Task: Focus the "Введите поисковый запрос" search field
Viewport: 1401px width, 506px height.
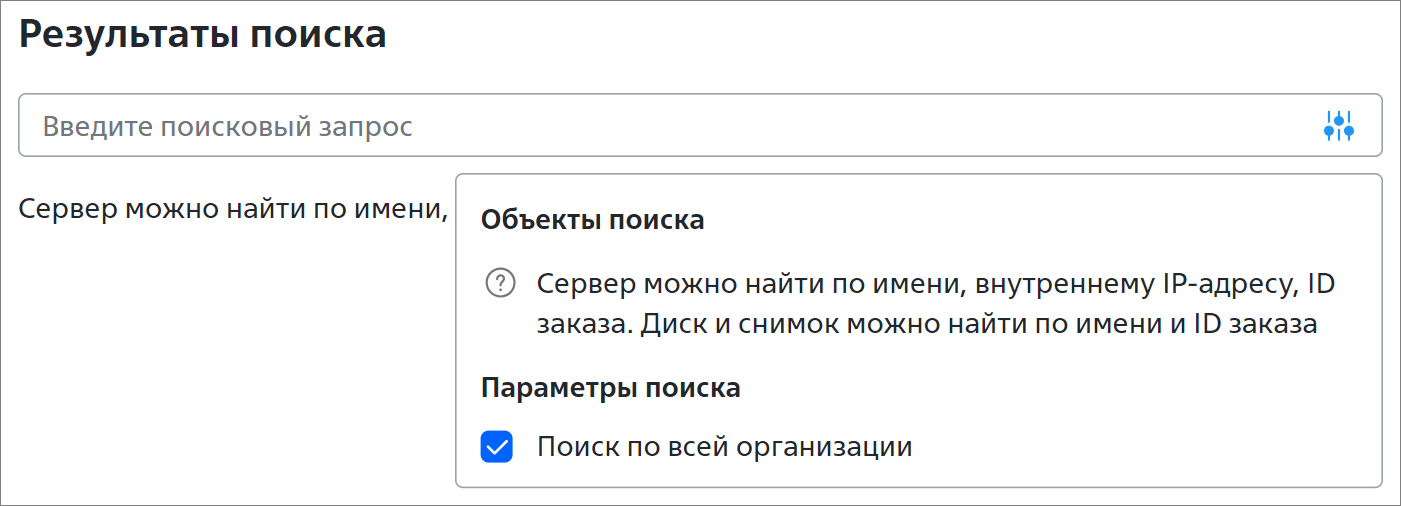Action: coord(700,126)
